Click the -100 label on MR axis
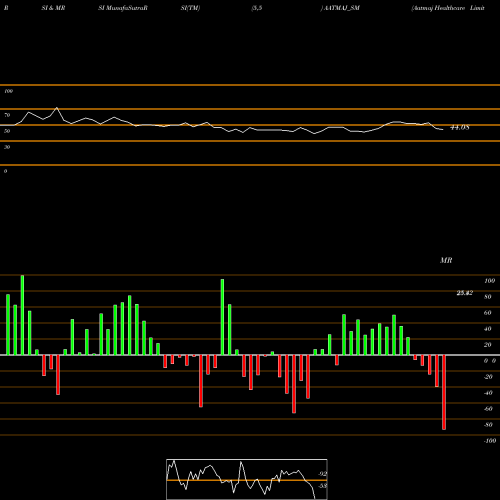The height and width of the screenshot is (500, 500). [x=490, y=441]
